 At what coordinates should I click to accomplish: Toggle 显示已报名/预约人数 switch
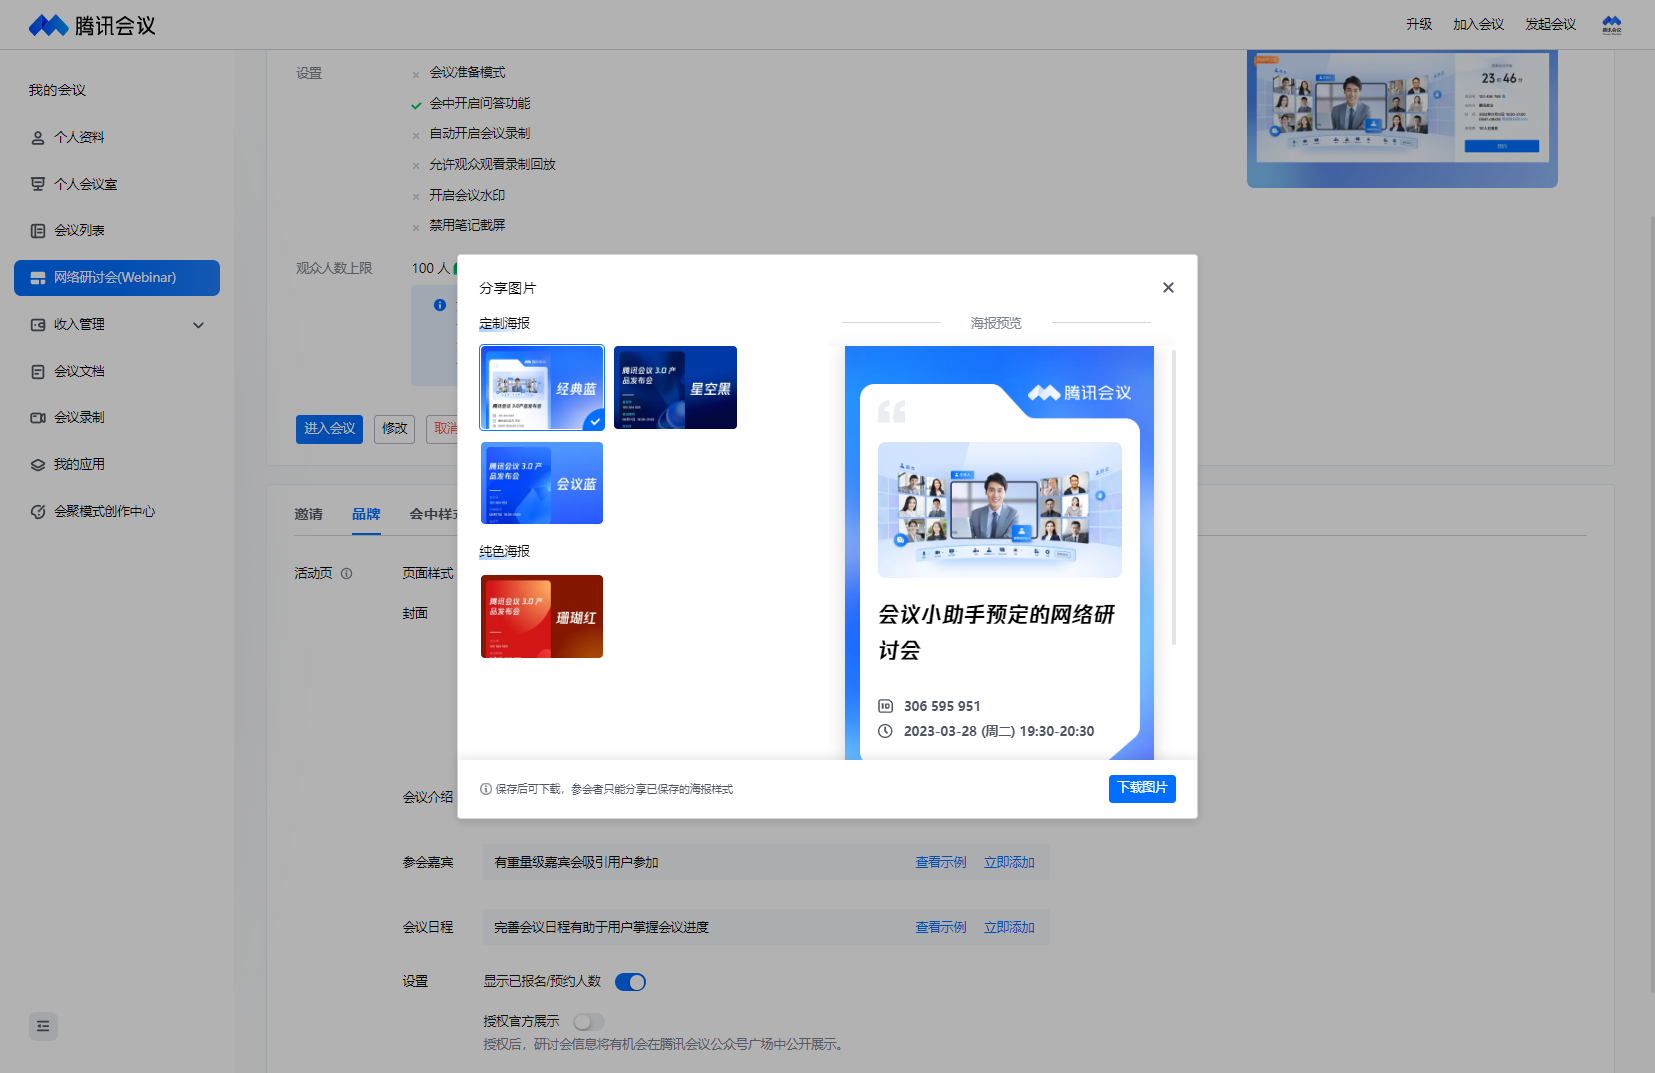[630, 982]
